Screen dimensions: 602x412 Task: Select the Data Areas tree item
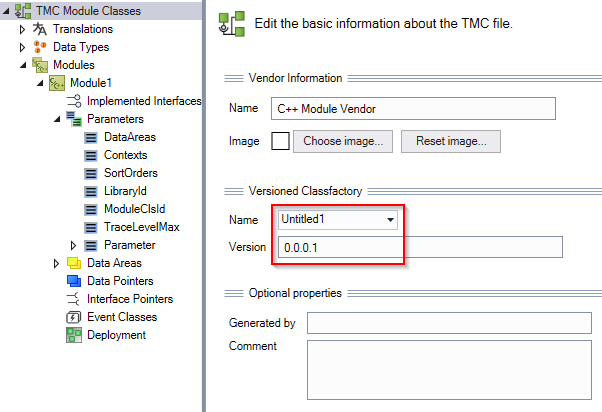(x=114, y=263)
